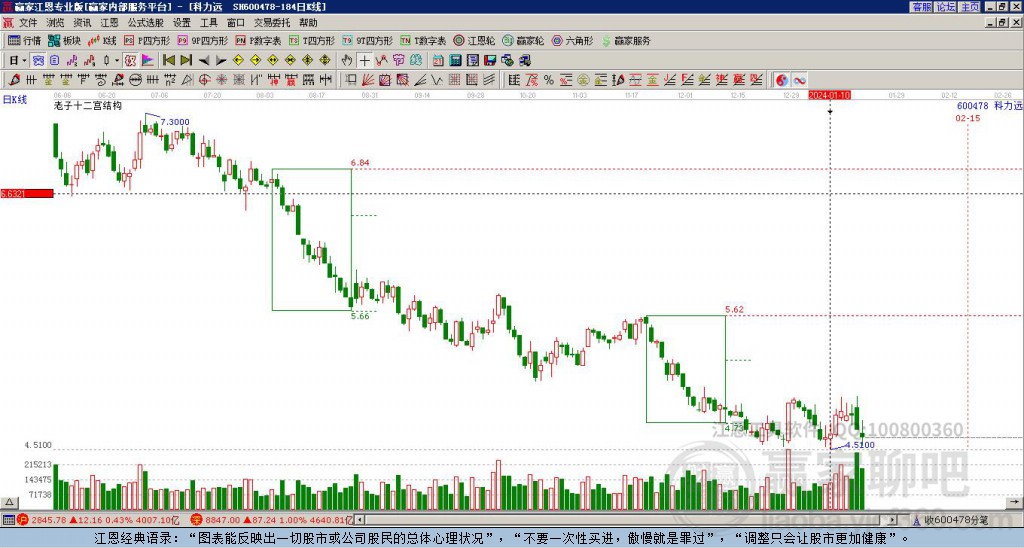Click the 主页 homepage button

tap(970, 7)
